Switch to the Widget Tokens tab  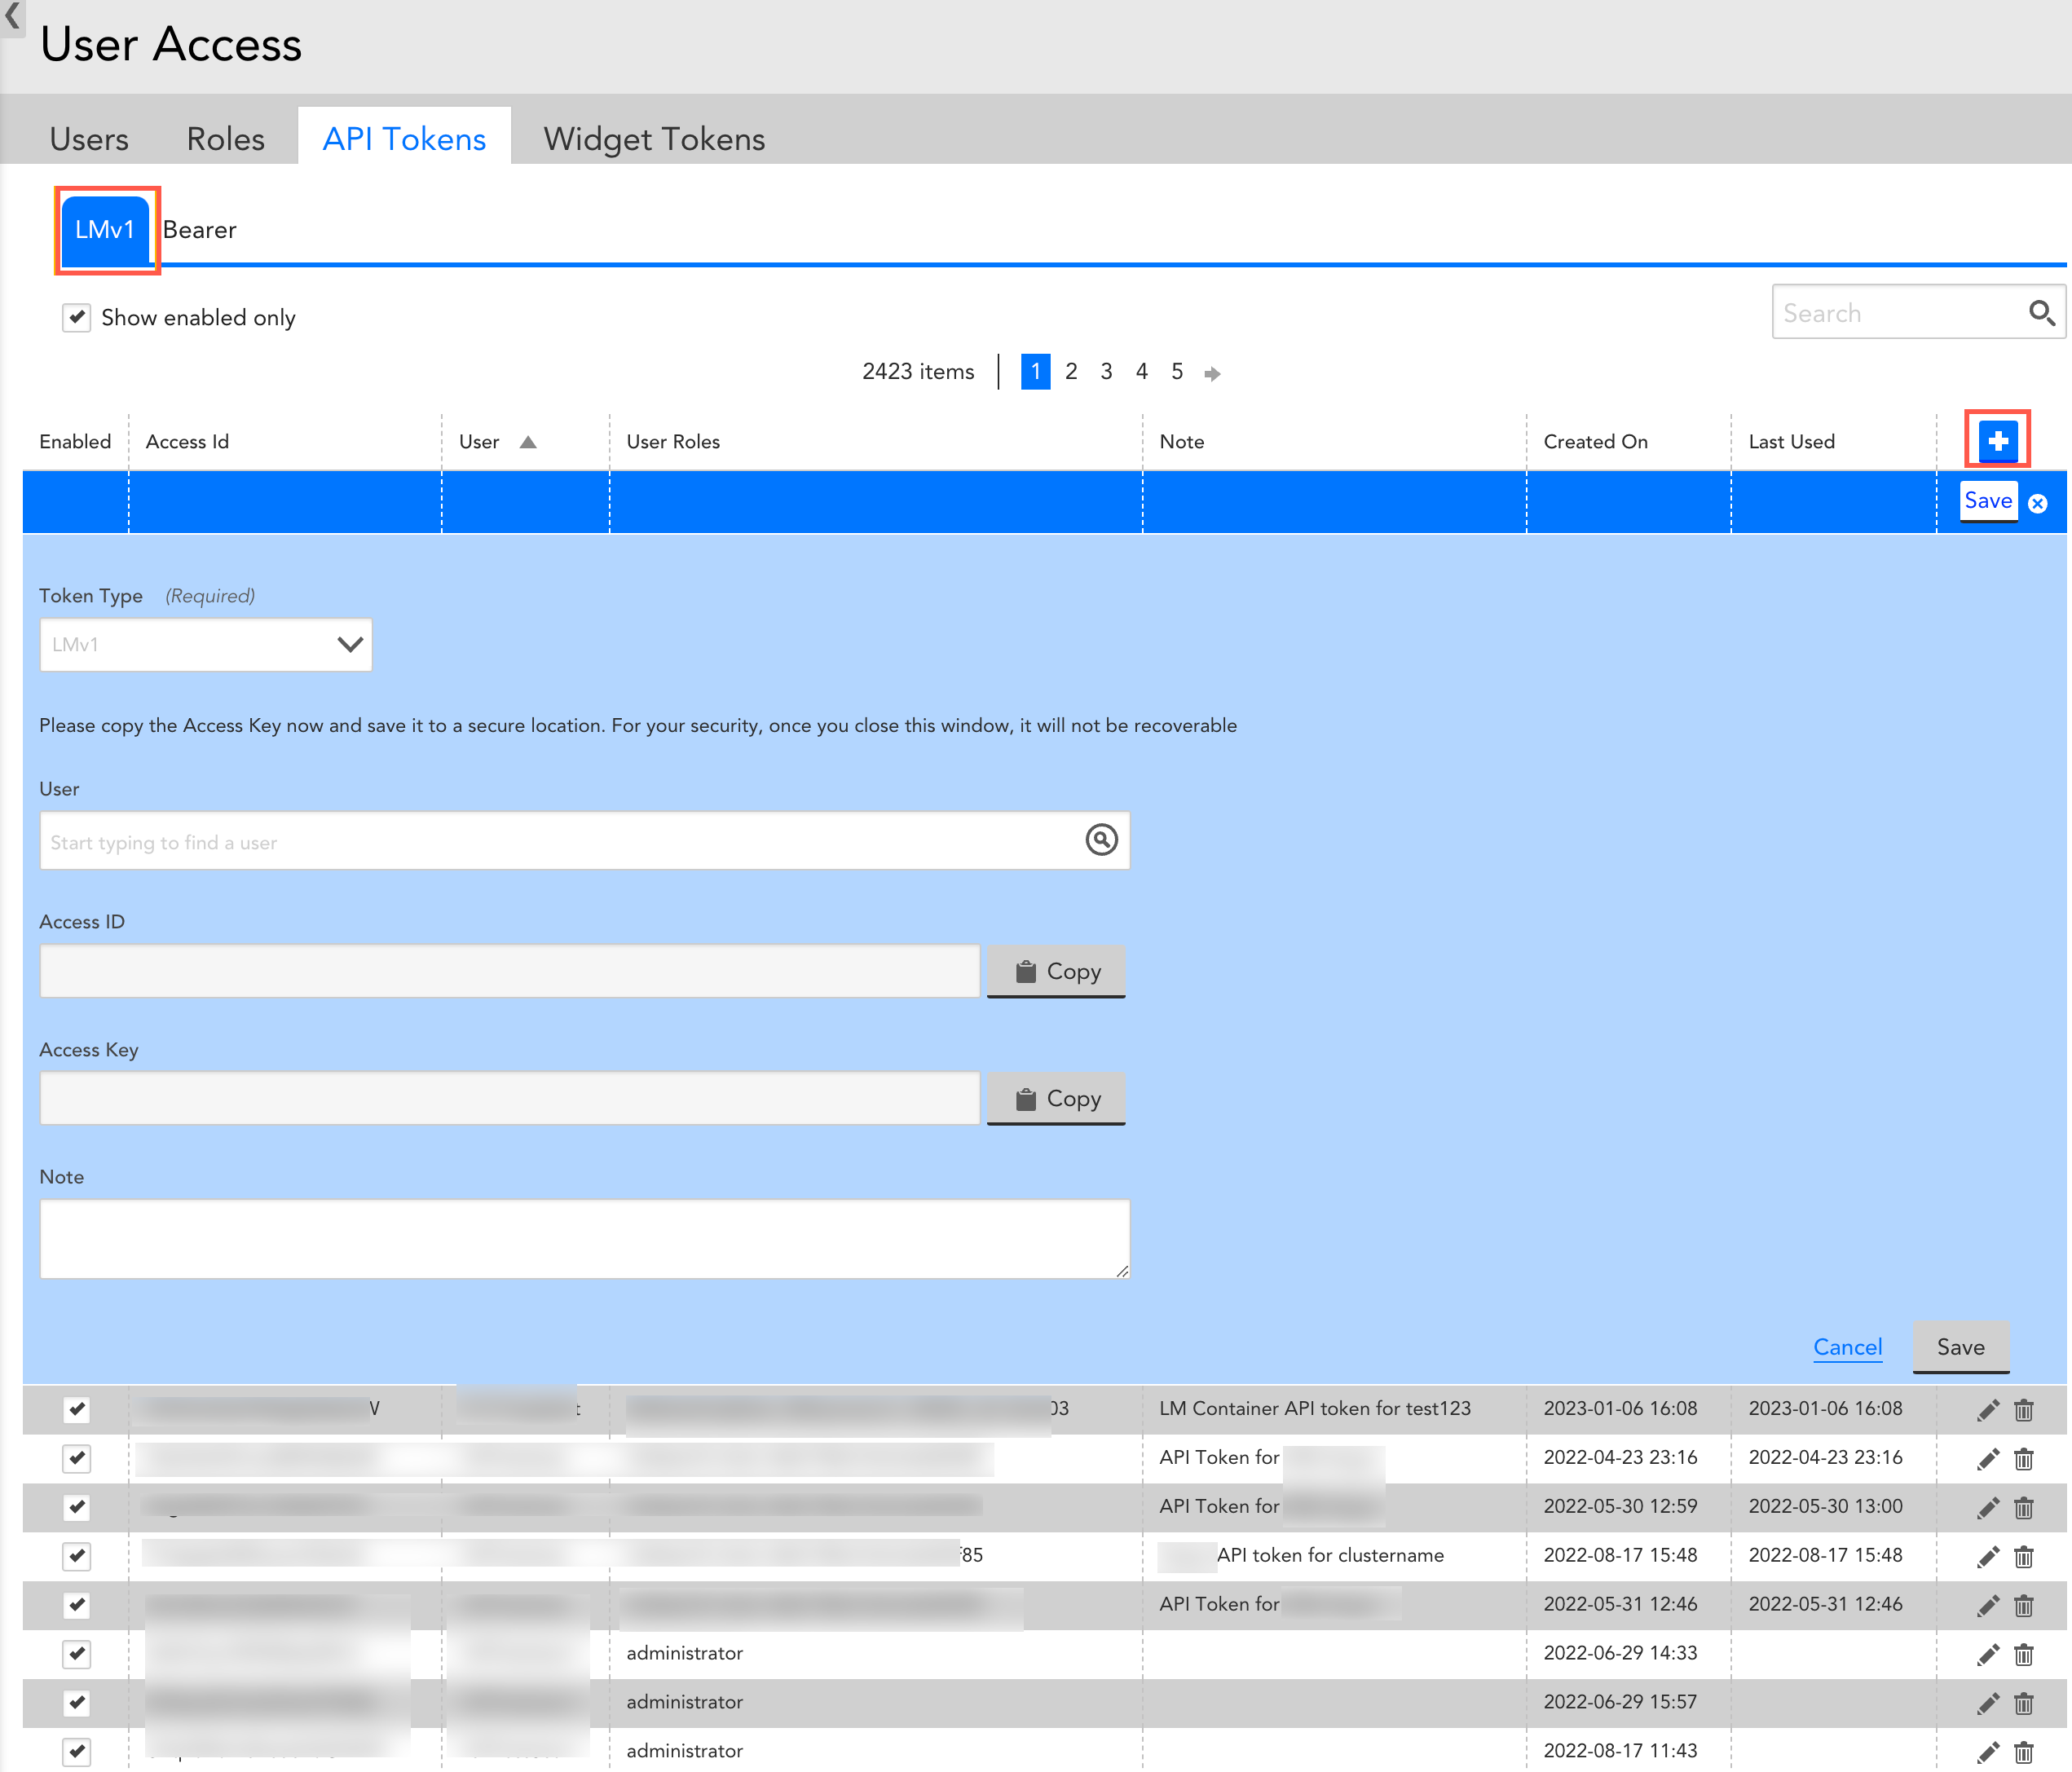point(652,137)
